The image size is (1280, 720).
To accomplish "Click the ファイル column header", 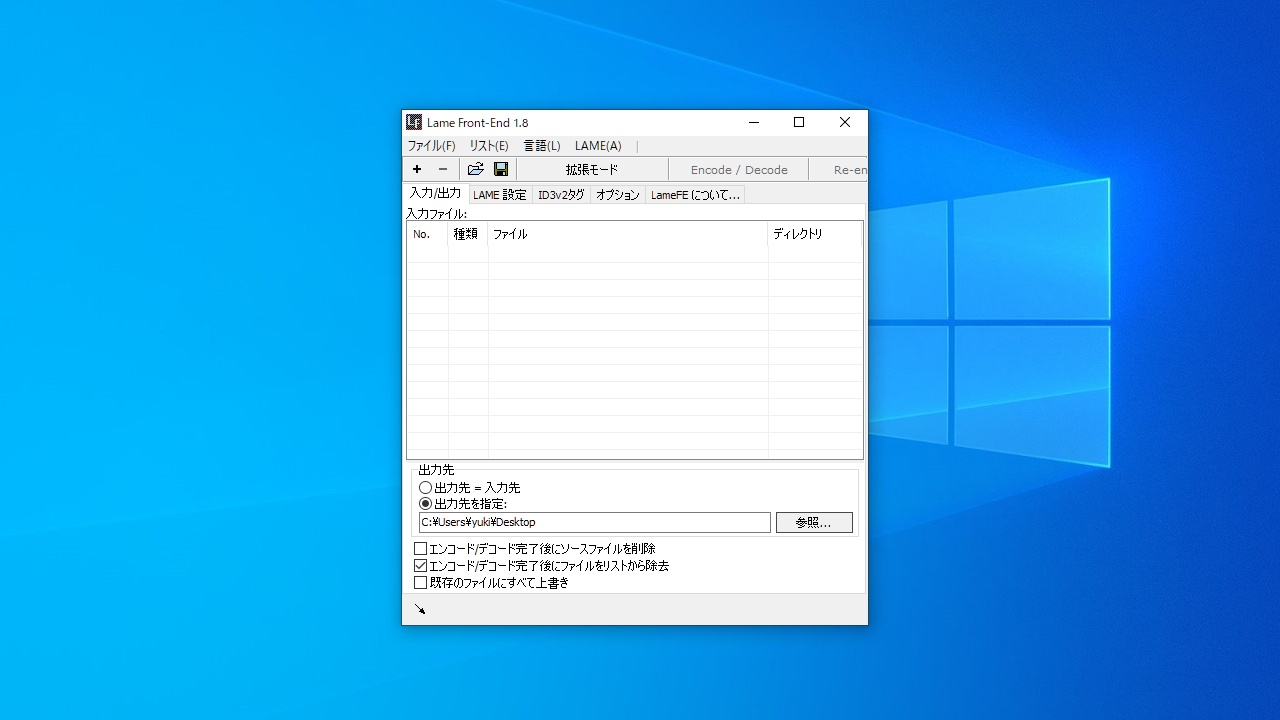I will coord(628,234).
